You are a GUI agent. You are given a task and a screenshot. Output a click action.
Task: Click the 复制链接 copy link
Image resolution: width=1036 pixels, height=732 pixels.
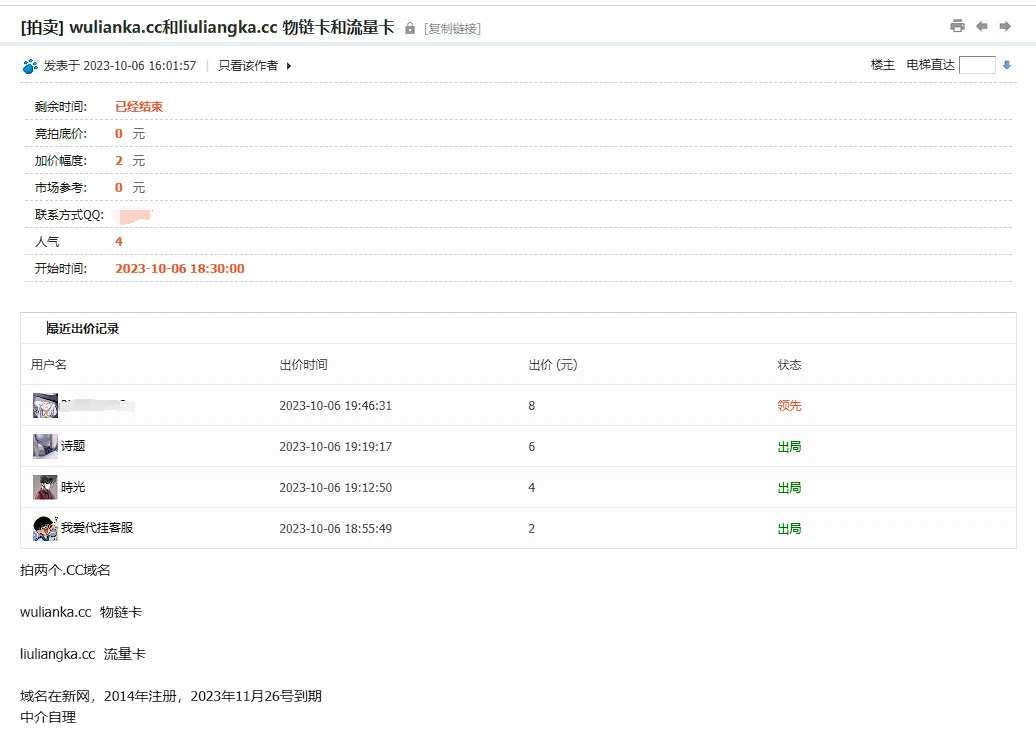coord(453,29)
